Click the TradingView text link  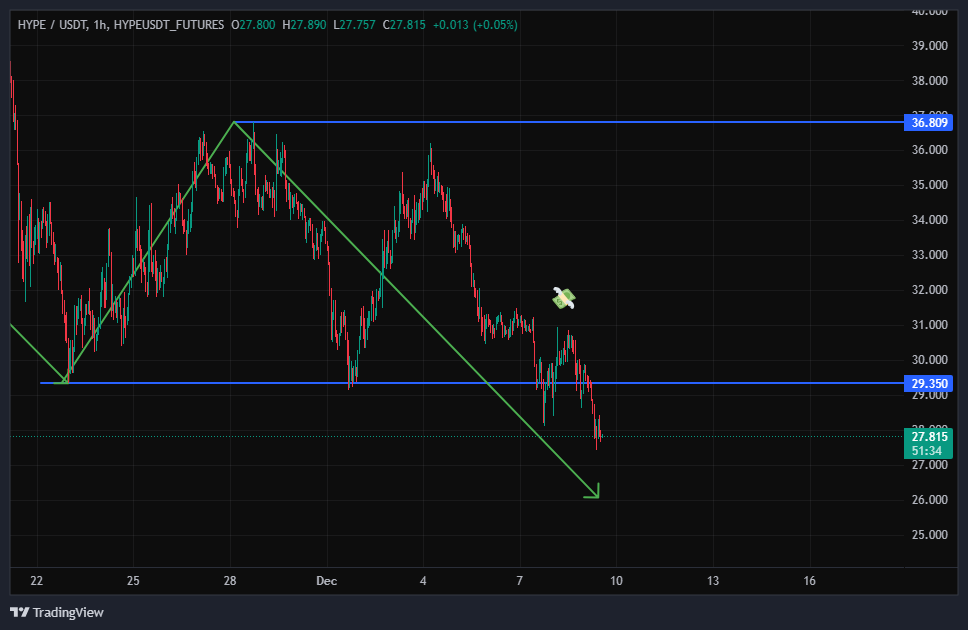[68, 612]
